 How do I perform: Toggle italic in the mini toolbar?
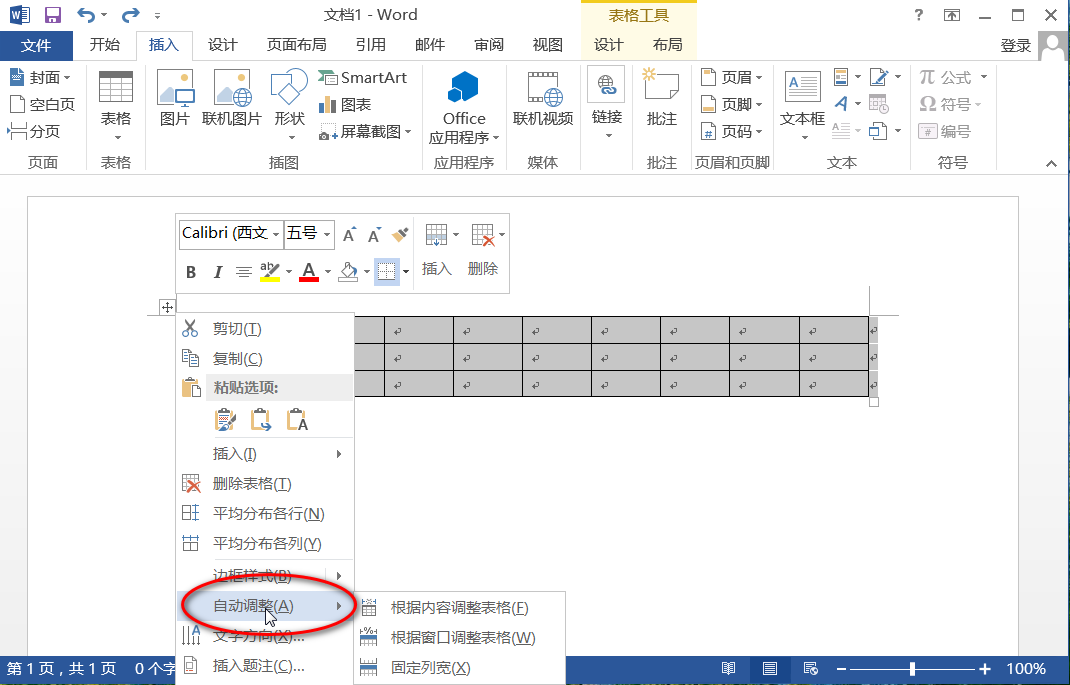(218, 272)
